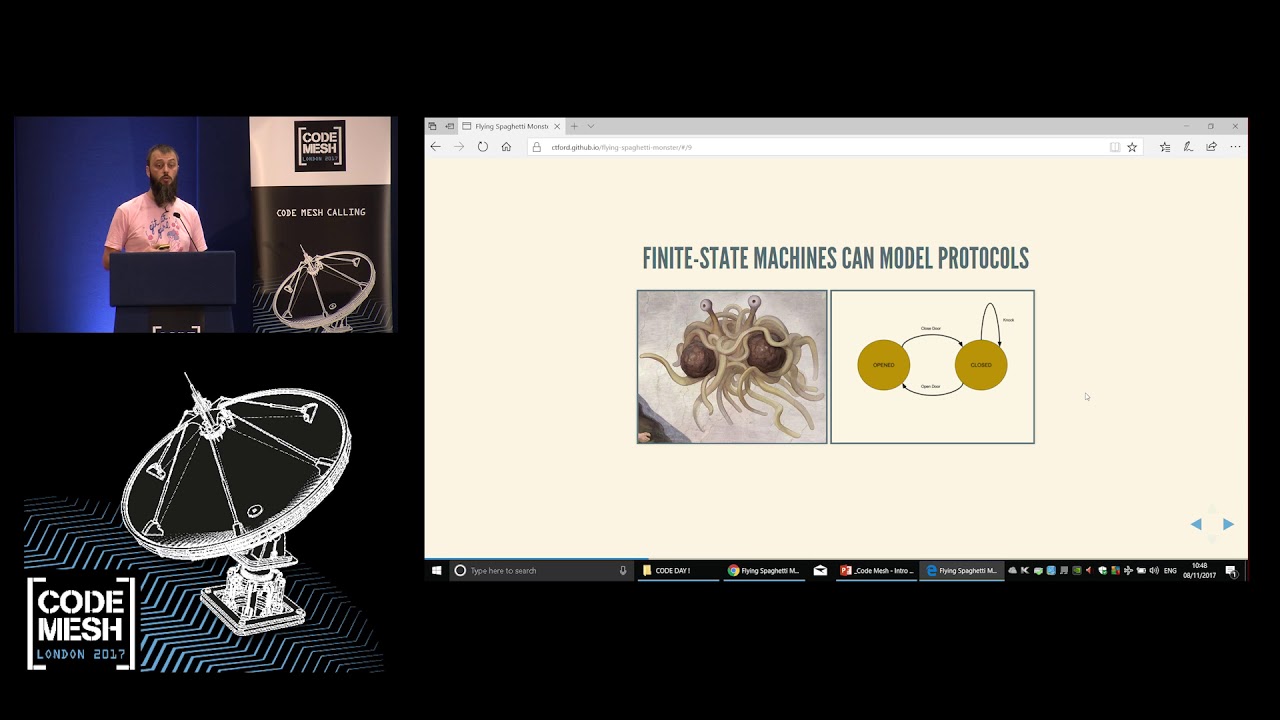Set these tabs aside
This screenshot has height=720, width=1280.
tap(449, 126)
